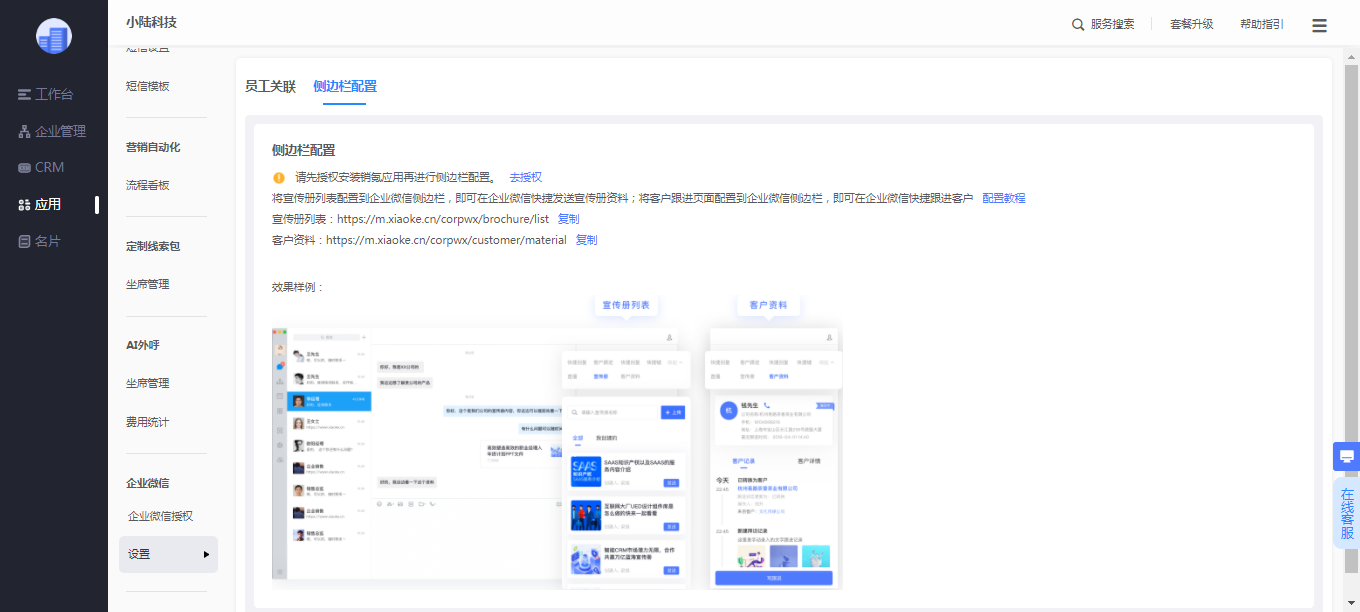This screenshot has width=1360, height=612.
Task: Open 坐席管理 under AI外呼
Action: click(x=148, y=383)
